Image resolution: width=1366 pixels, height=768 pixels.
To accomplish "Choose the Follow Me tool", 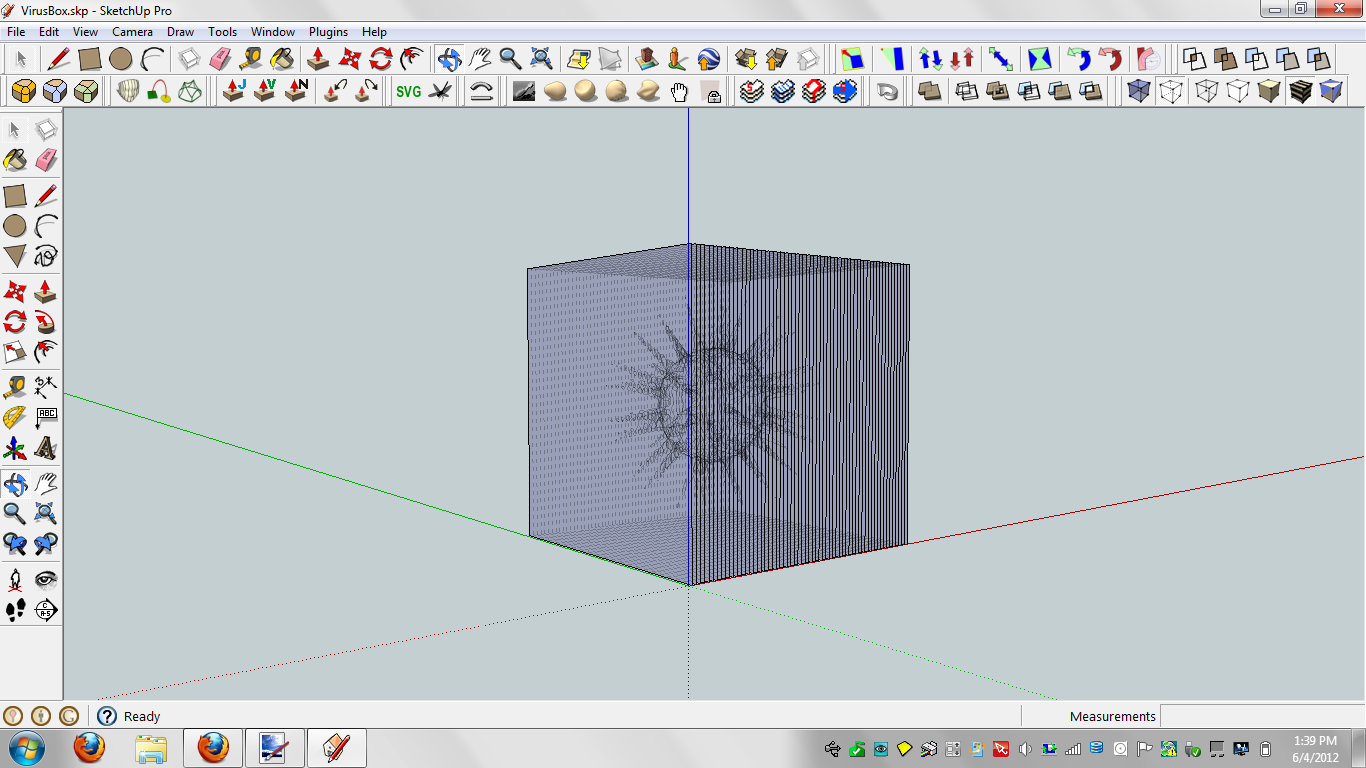I will 46,322.
